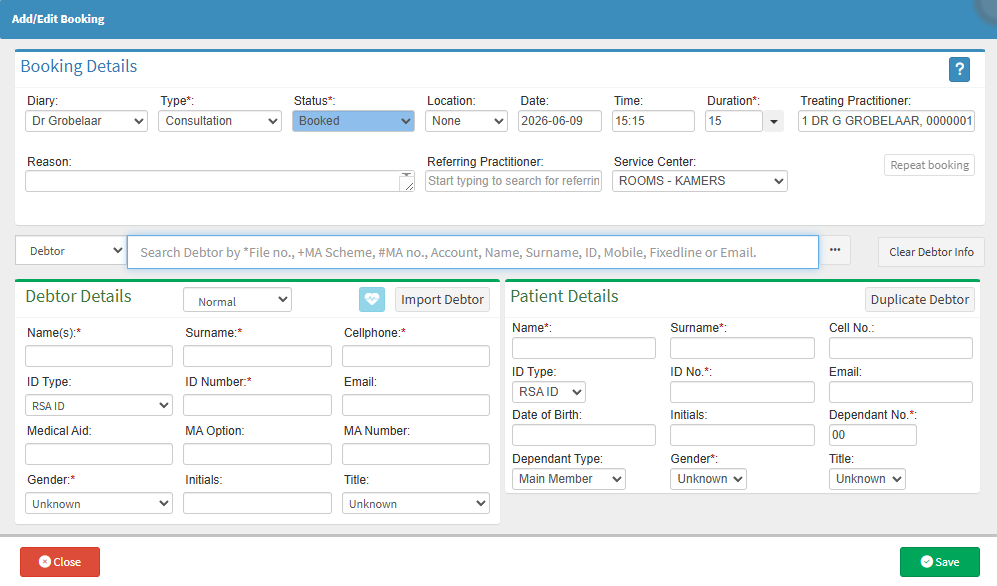The width and height of the screenshot is (997, 586).
Task: Click the Reason text area
Action: pos(219,181)
